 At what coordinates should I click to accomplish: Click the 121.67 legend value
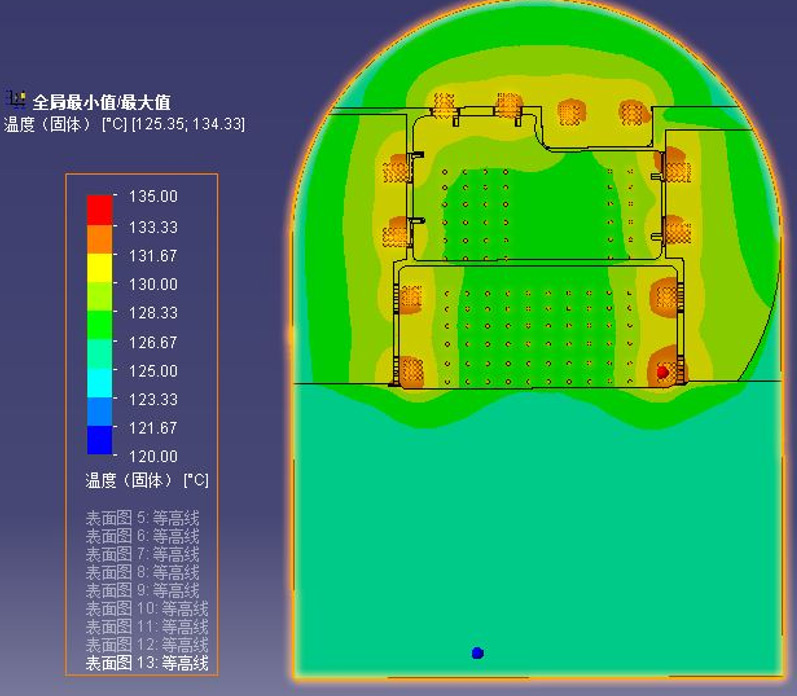click(153, 428)
